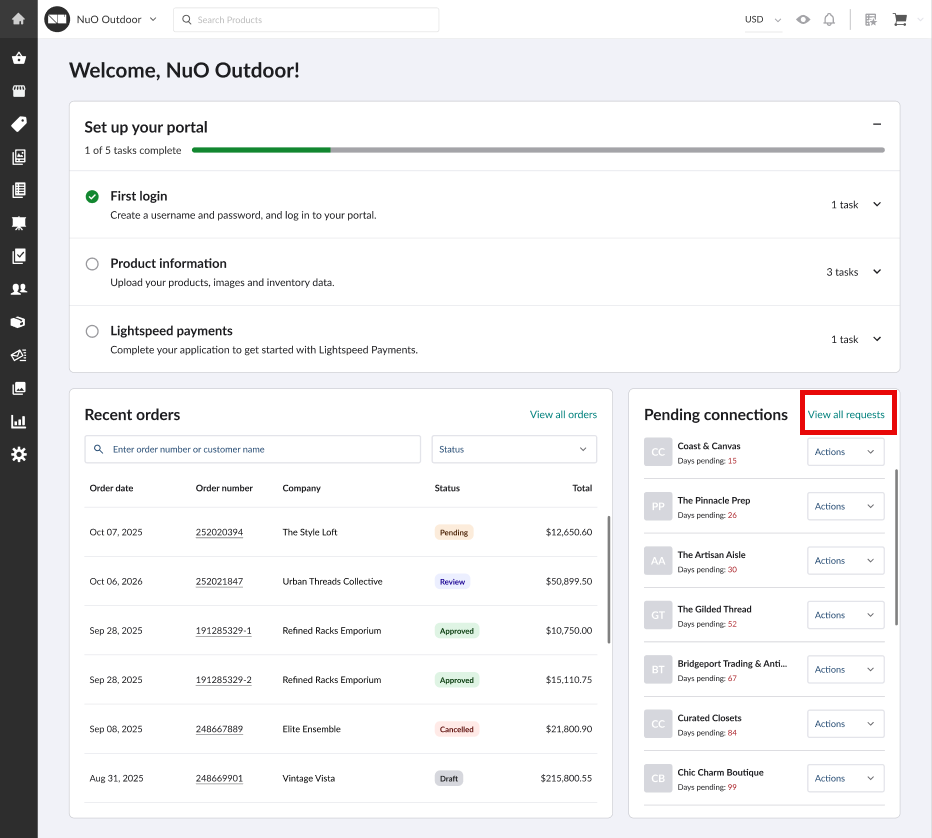Open the USD currency dropdown
This screenshot has width=932, height=838.
tap(762, 19)
